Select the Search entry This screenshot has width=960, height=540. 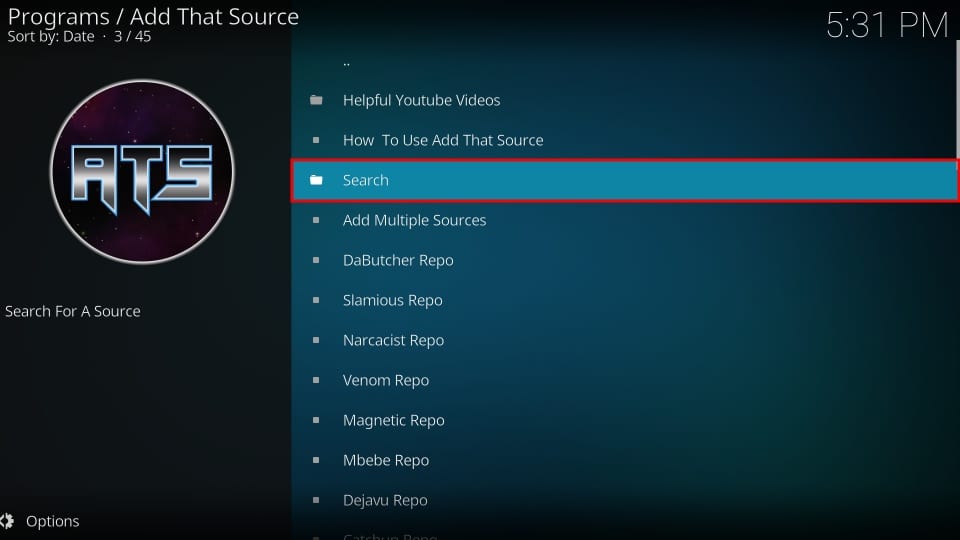click(x=624, y=180)
